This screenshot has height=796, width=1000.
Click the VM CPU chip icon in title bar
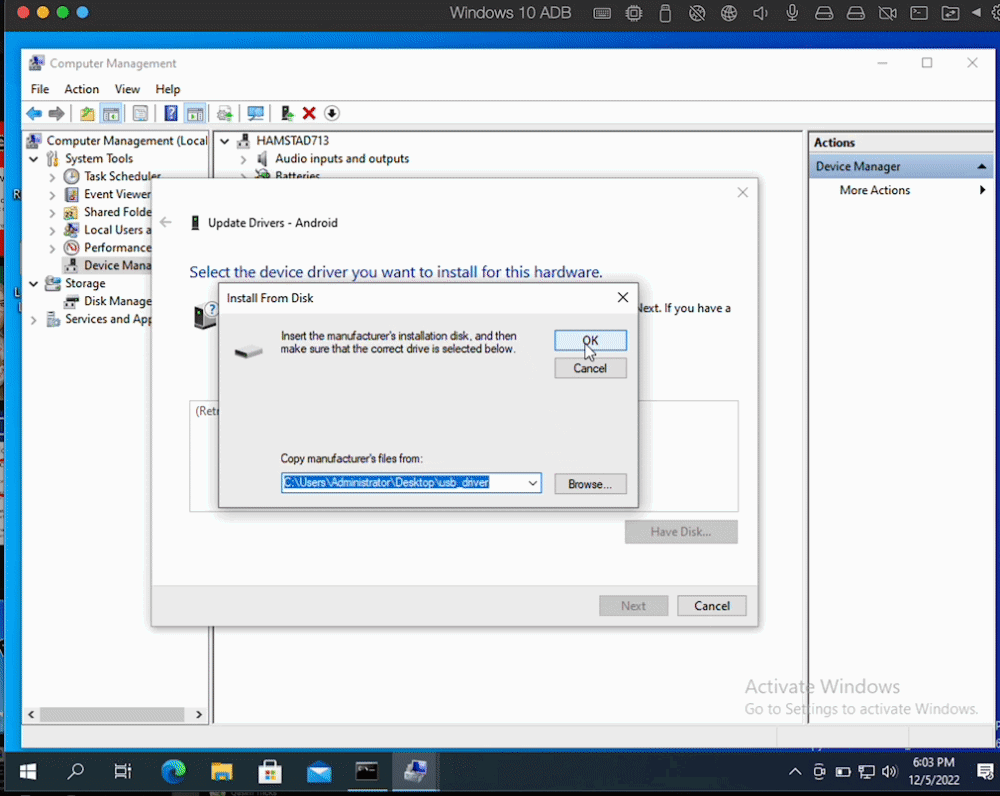click(x=633, y=13)
